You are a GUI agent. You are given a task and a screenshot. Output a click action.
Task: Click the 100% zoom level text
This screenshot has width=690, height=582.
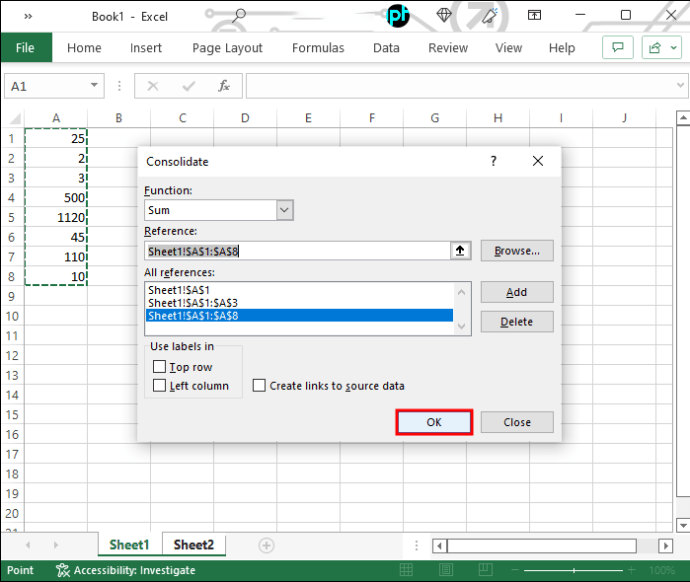pyautogui.click(x=662, y=571)
